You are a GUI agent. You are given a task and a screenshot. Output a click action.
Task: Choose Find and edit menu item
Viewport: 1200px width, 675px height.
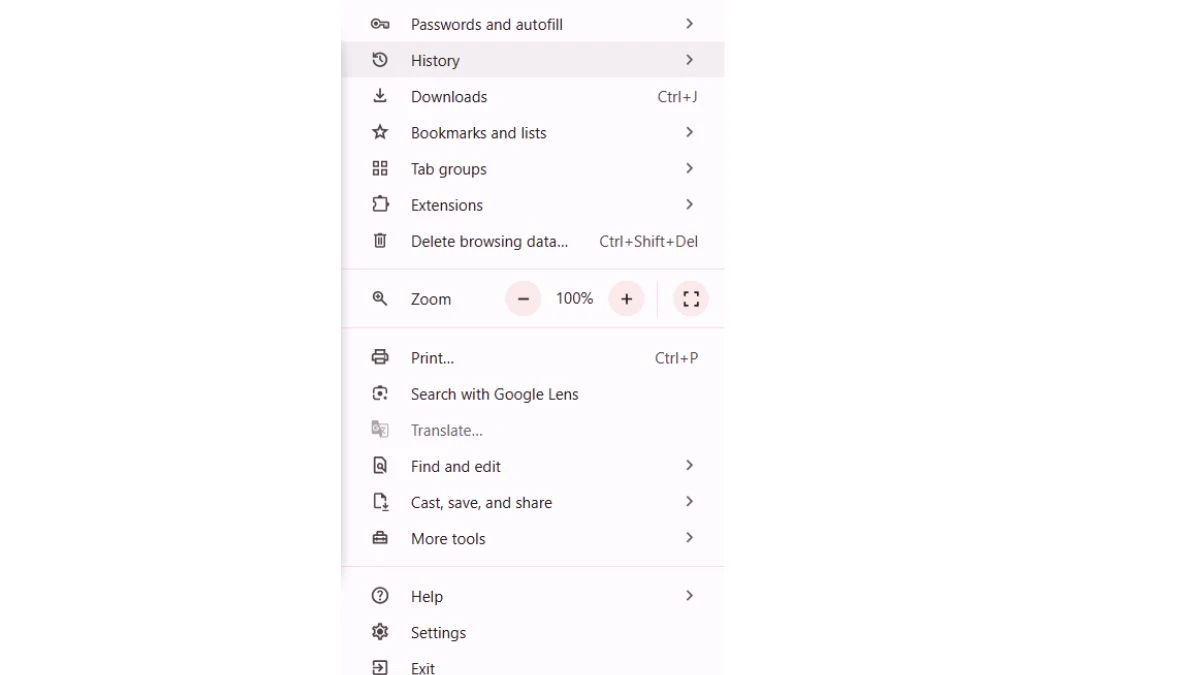click(533, 466)
